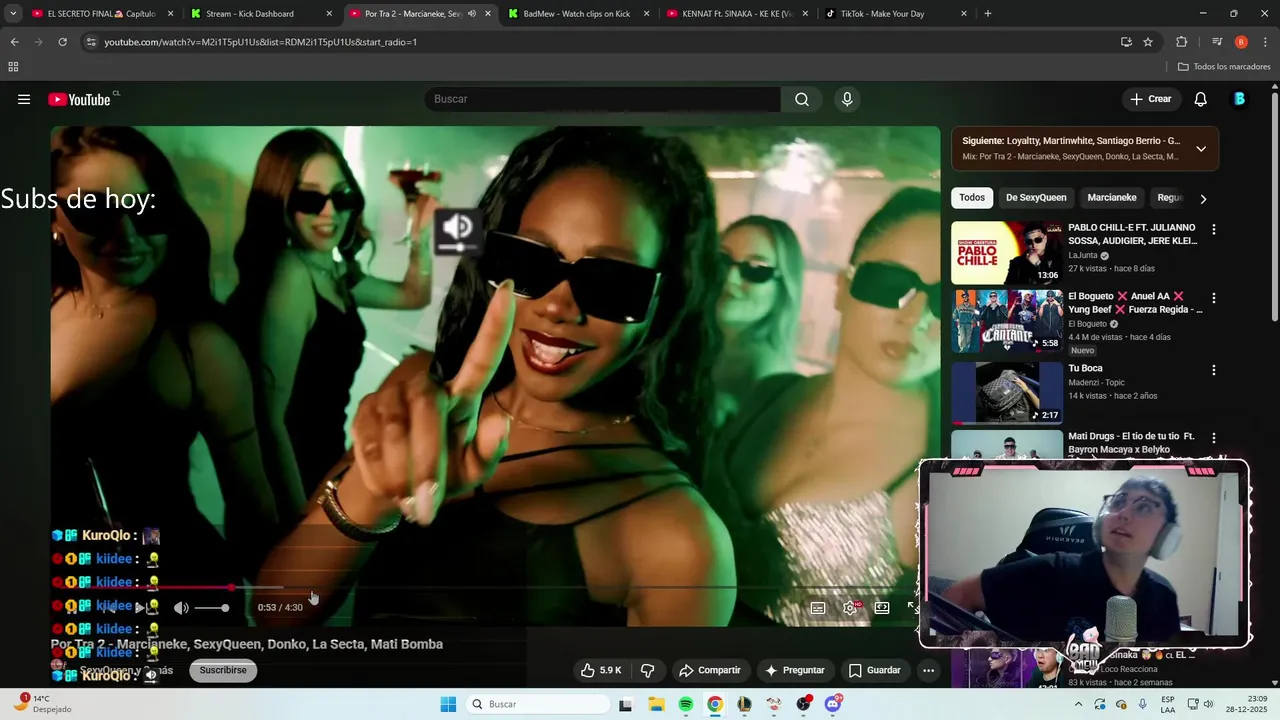Click the Compartir share button

(709, 670)
